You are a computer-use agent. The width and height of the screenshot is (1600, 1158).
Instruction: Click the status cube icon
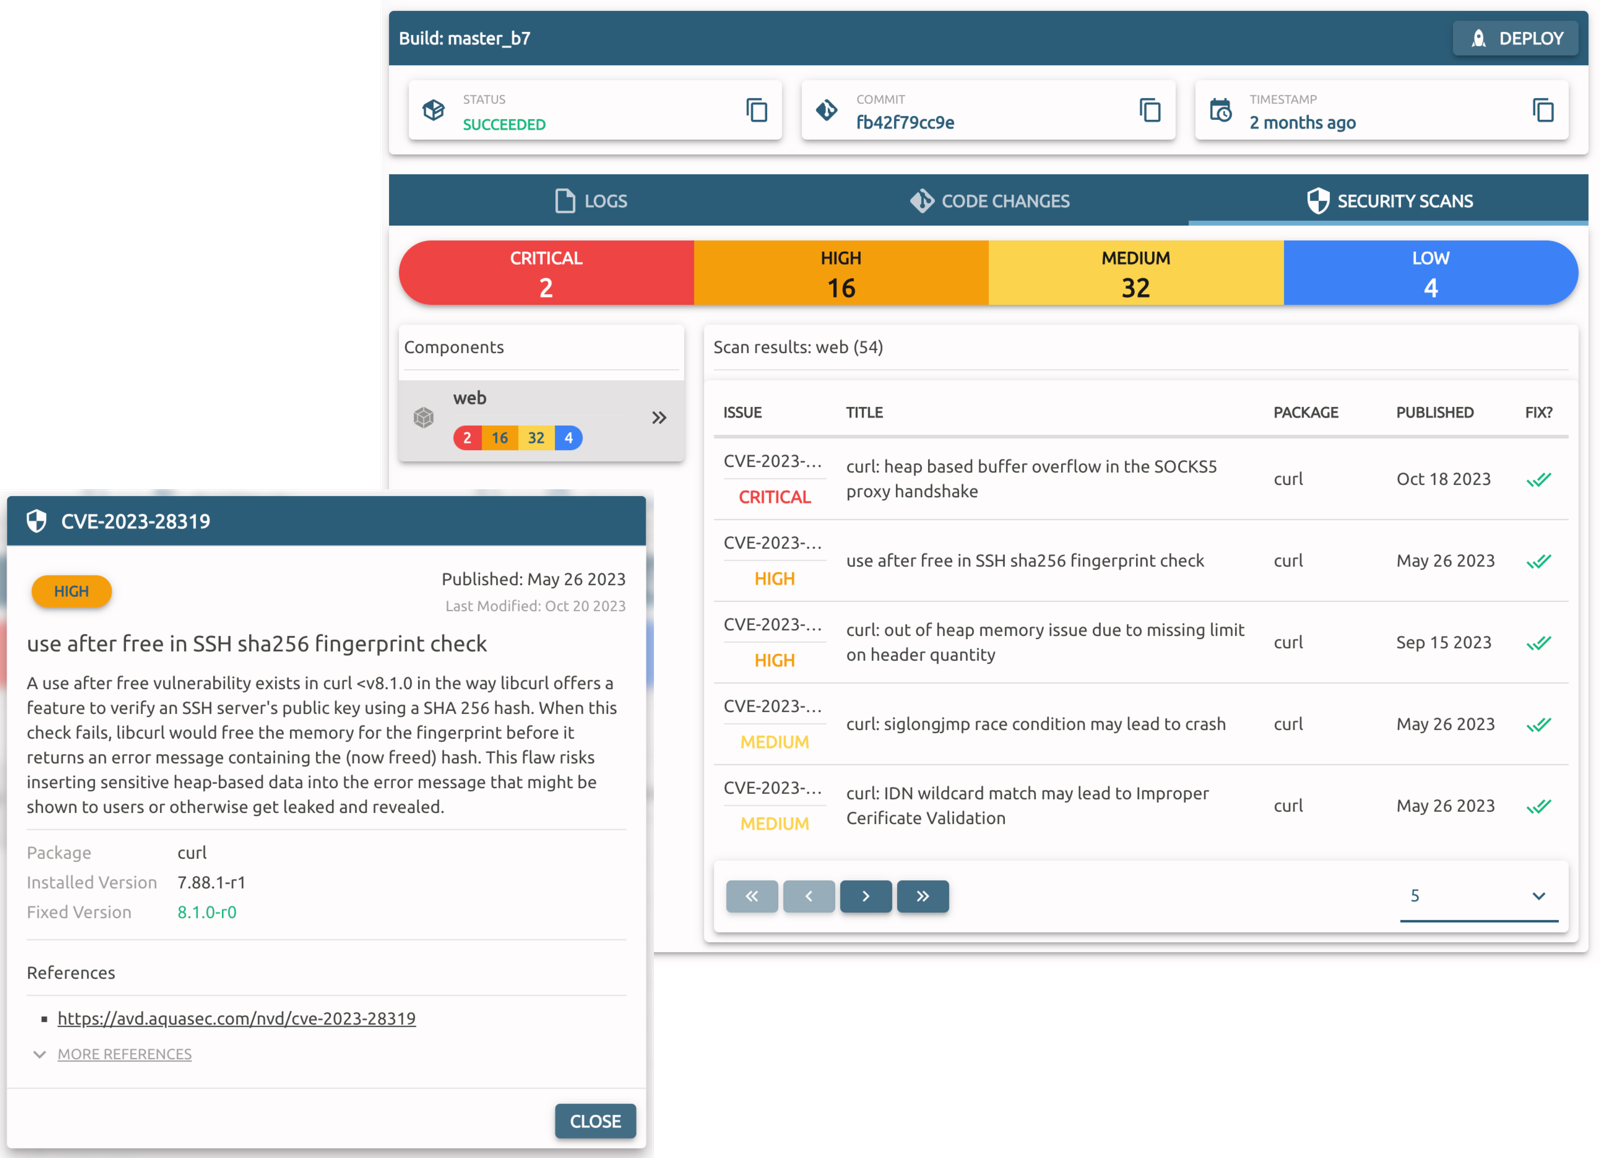tap(434, 110)
